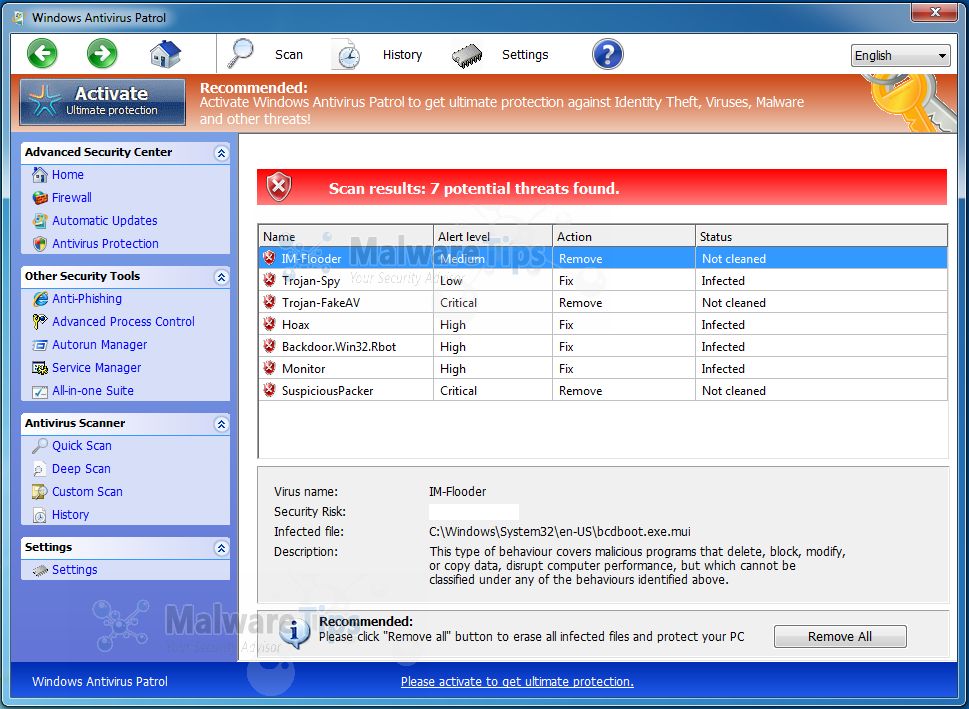The width and height of the screenshot is (969, 709).
Task: Open the language dropdown showing English
Action: 900,56
